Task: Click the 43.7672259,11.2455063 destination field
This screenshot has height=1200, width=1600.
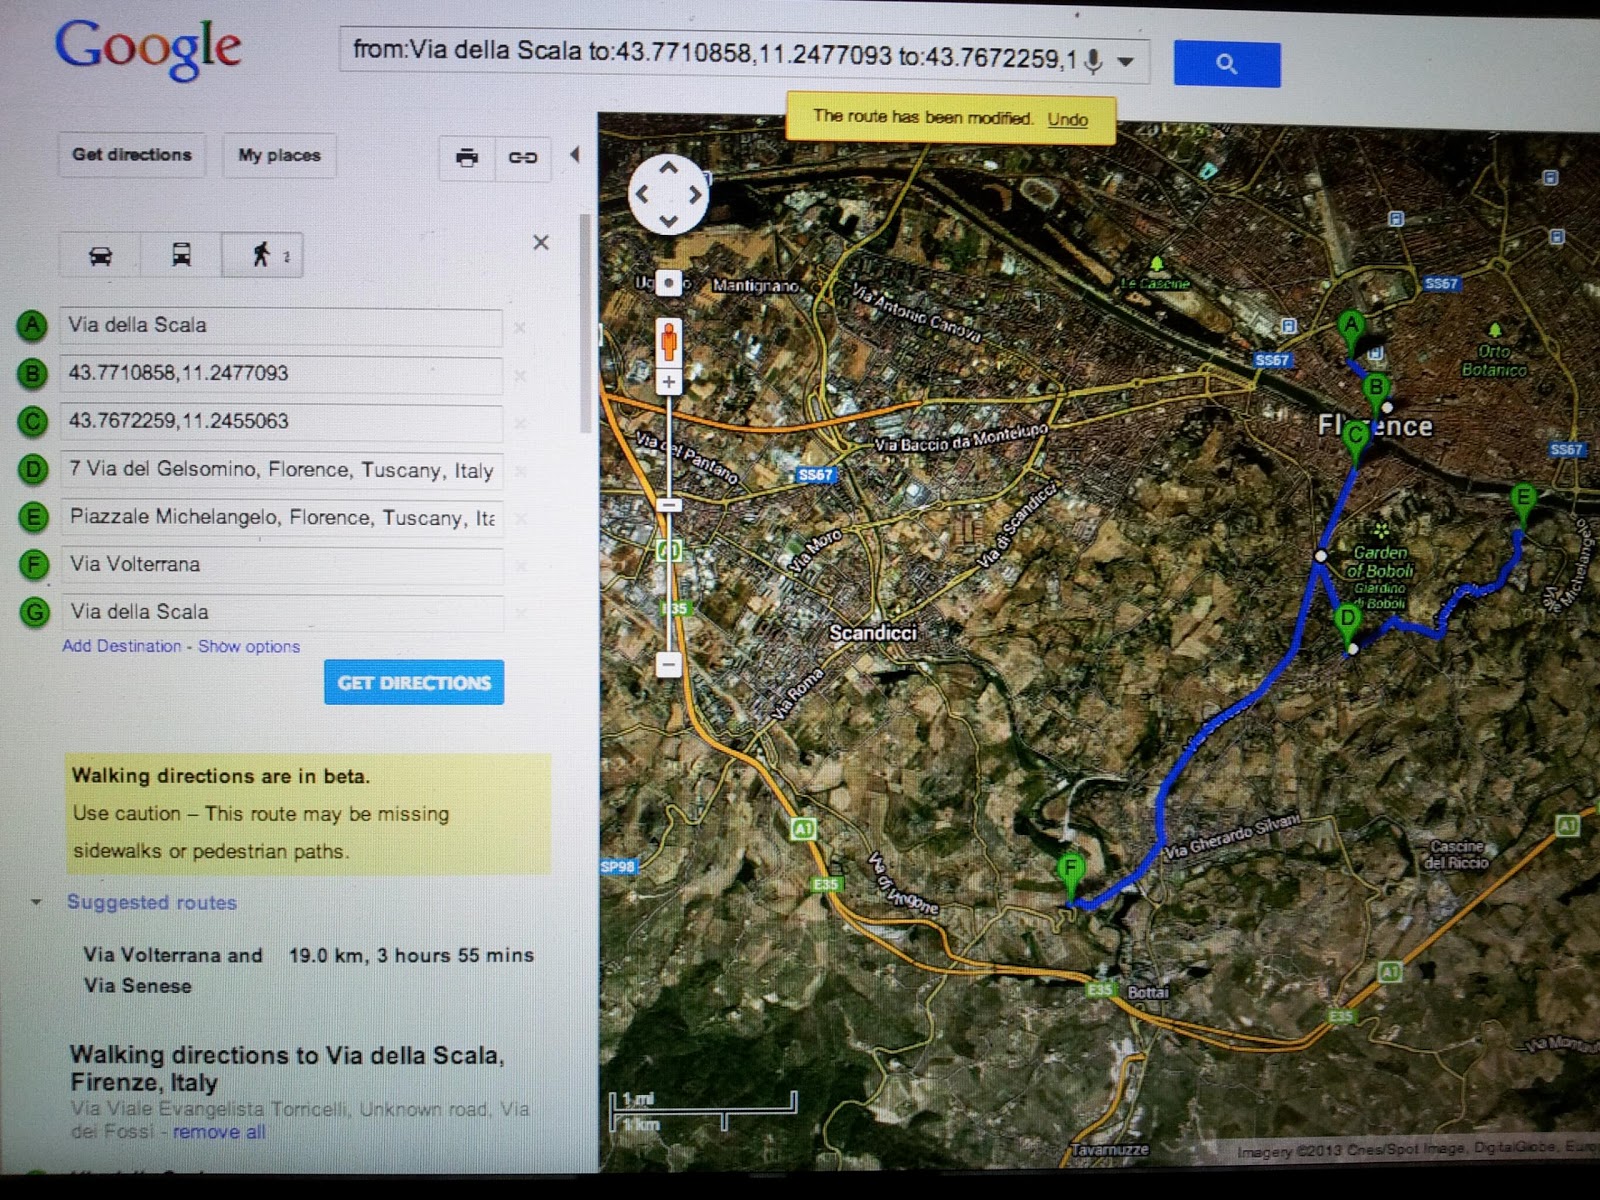Action: coord(280,422)
